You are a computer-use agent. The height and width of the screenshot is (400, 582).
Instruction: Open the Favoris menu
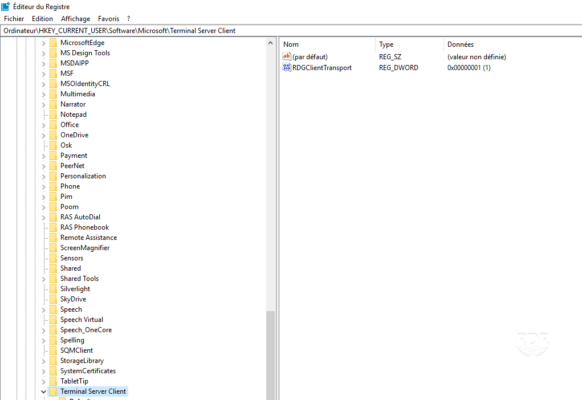pos(108,19)
